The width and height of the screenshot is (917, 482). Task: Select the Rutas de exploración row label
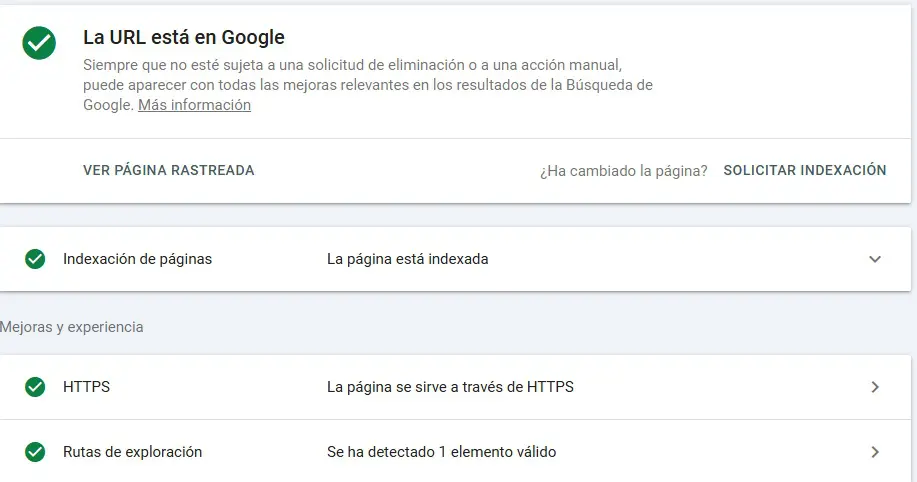pos(132,452)
